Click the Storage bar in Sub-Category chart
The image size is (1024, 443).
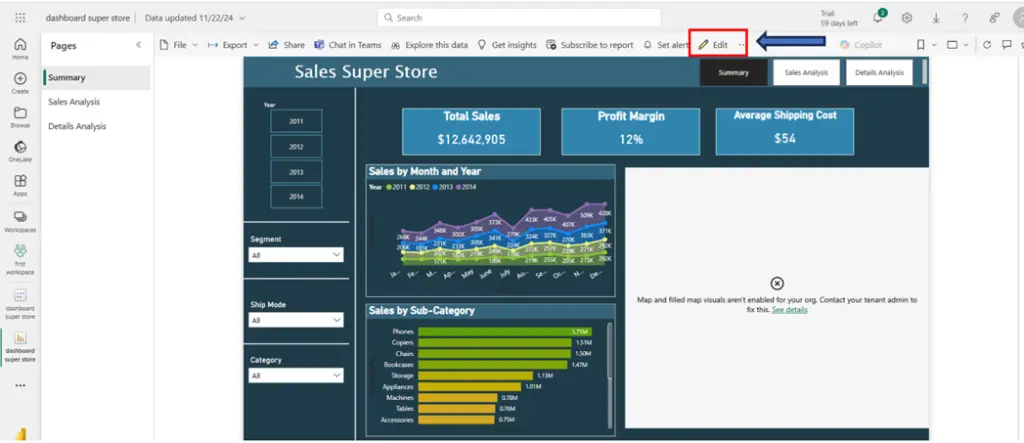click(x=476, y=376)
